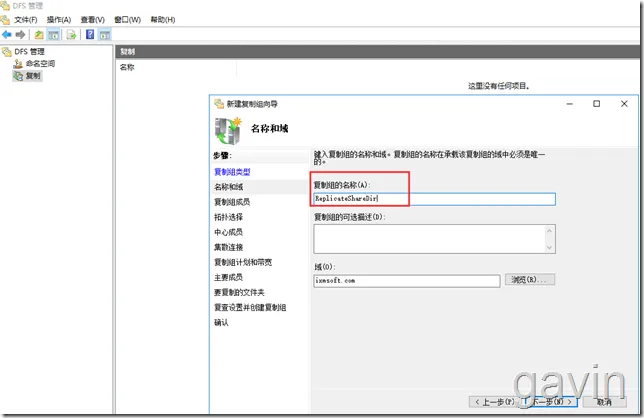Image resolution: width=644 pixels, height=418 pixels.
Task: Click the Up one level folder icon
Action: point(39,35)
